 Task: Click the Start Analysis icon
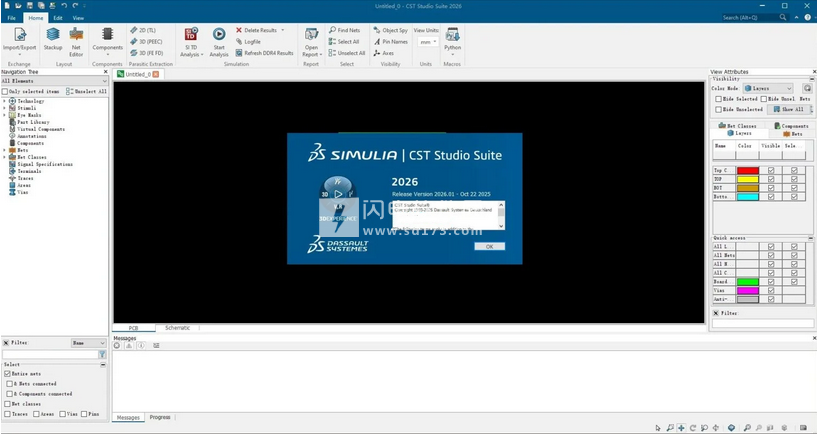(x=219, y=39)
